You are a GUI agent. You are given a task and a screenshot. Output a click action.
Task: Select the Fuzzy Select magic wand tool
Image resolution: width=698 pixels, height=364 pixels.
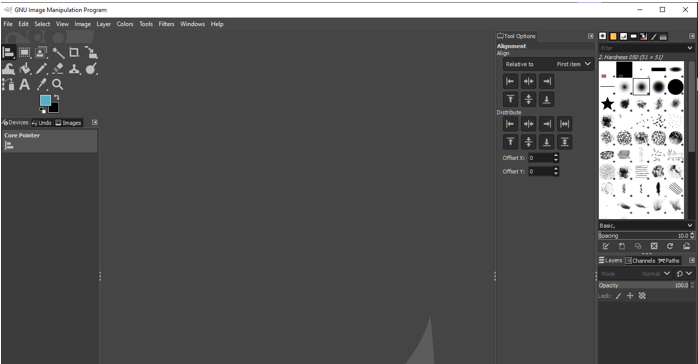point(58,53)
